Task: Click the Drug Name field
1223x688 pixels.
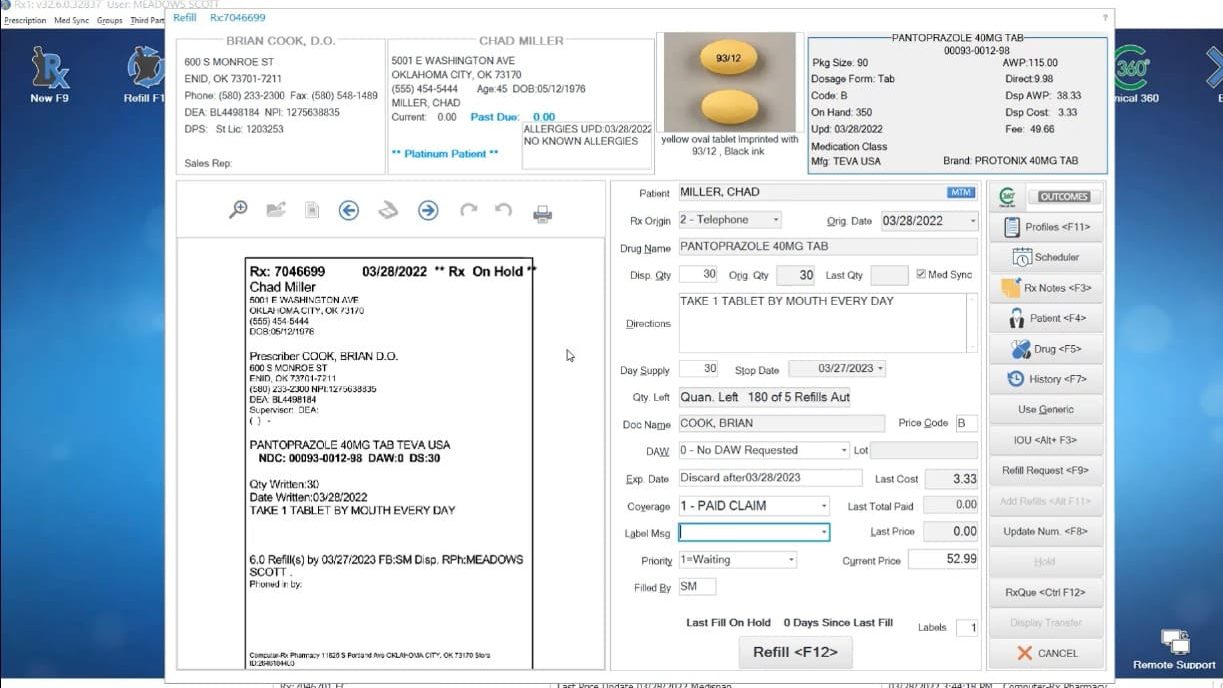Action: tap(828, 247)
